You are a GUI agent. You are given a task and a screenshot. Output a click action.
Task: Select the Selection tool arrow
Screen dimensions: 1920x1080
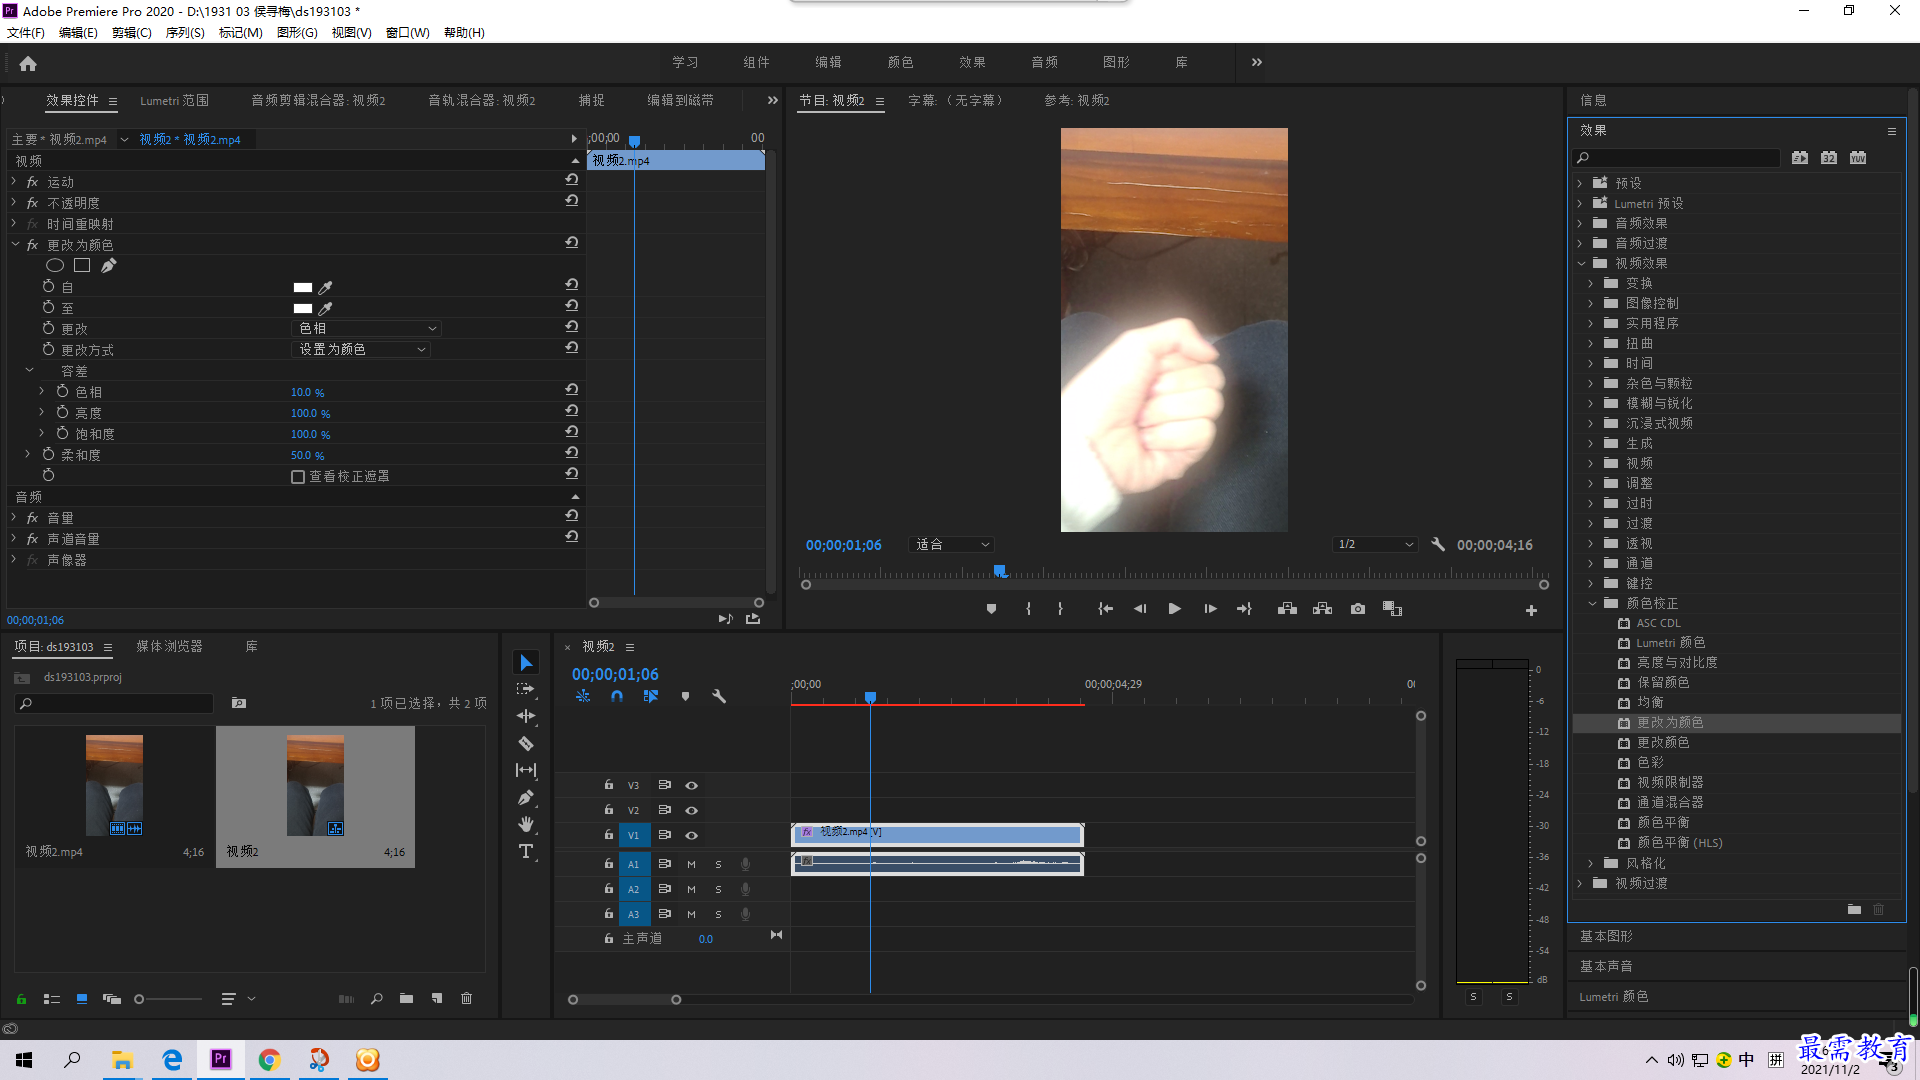click(x=526, y=663)
